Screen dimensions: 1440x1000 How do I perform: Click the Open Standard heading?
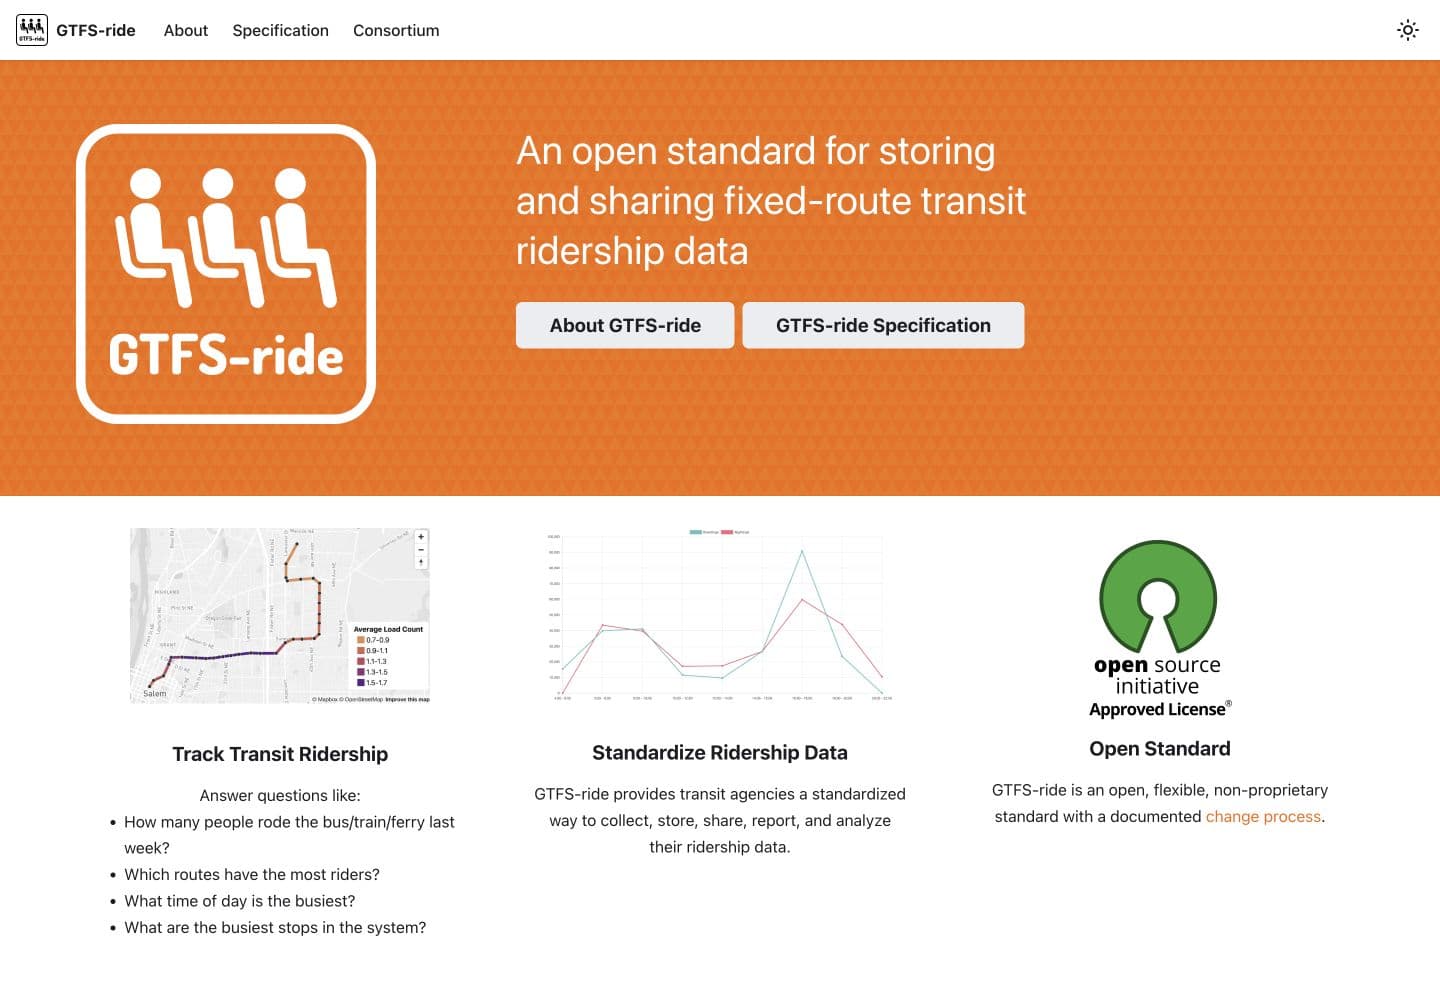pos(1160,749)
